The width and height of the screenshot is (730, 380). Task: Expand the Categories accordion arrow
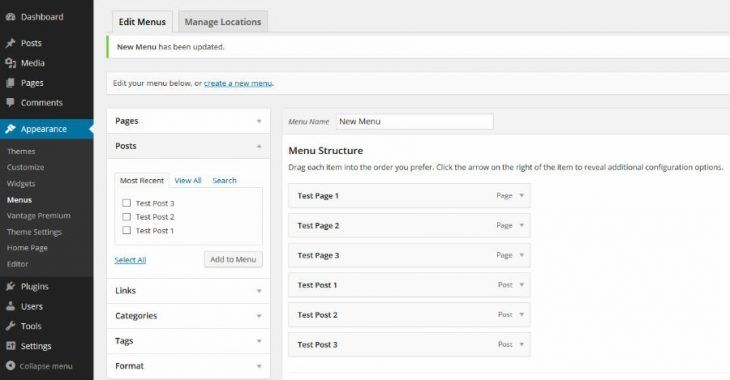point(259,316)
